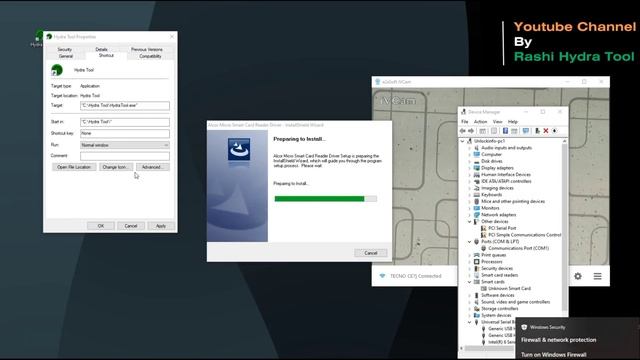Click Processors icon in device tree
Viewport: 640px width, 360px height.
pyautogui.click(x=476, y=262)
